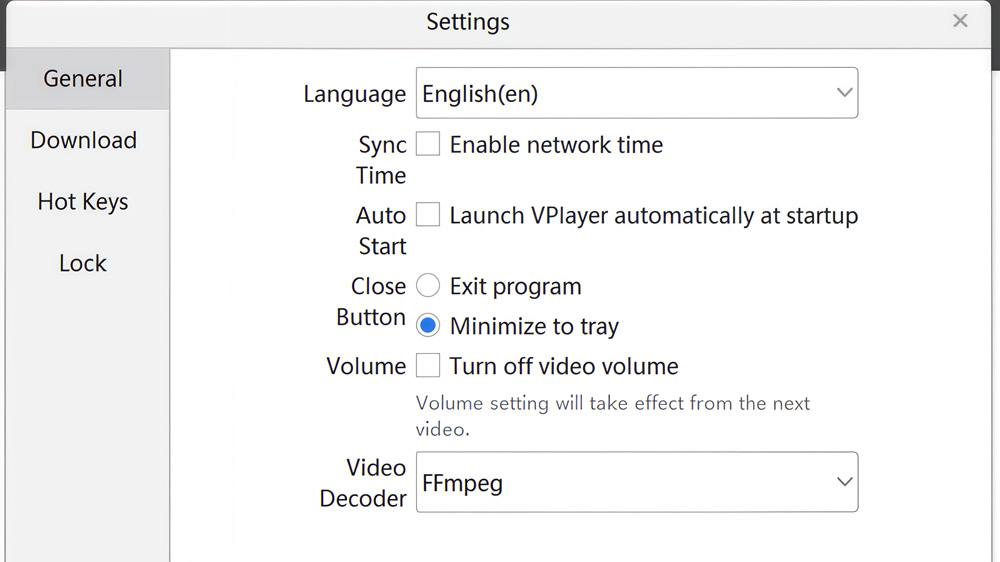Select the Exit program radio button
Image resolution: width=1000 pixels, height=562 pixels.
point(428,287)
